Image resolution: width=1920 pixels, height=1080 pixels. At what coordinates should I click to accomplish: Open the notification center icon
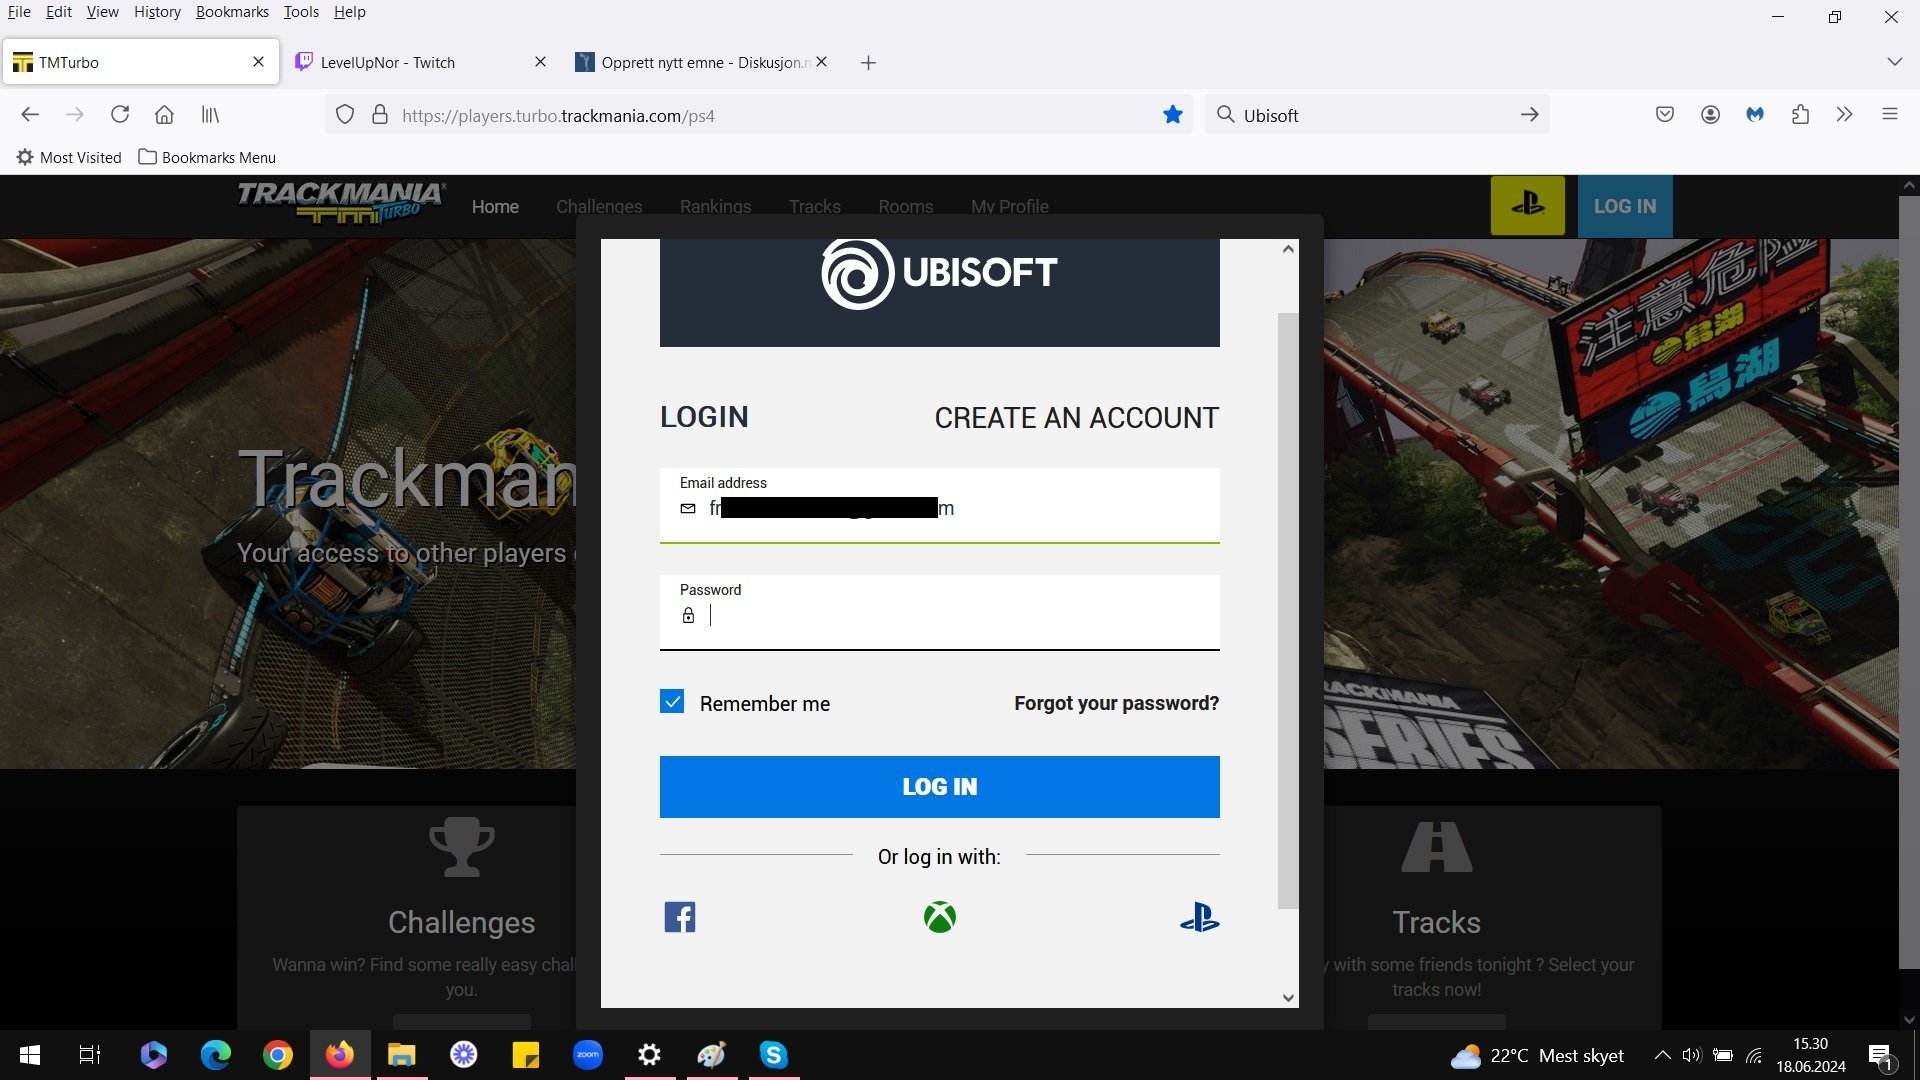click(1882, 1056)
